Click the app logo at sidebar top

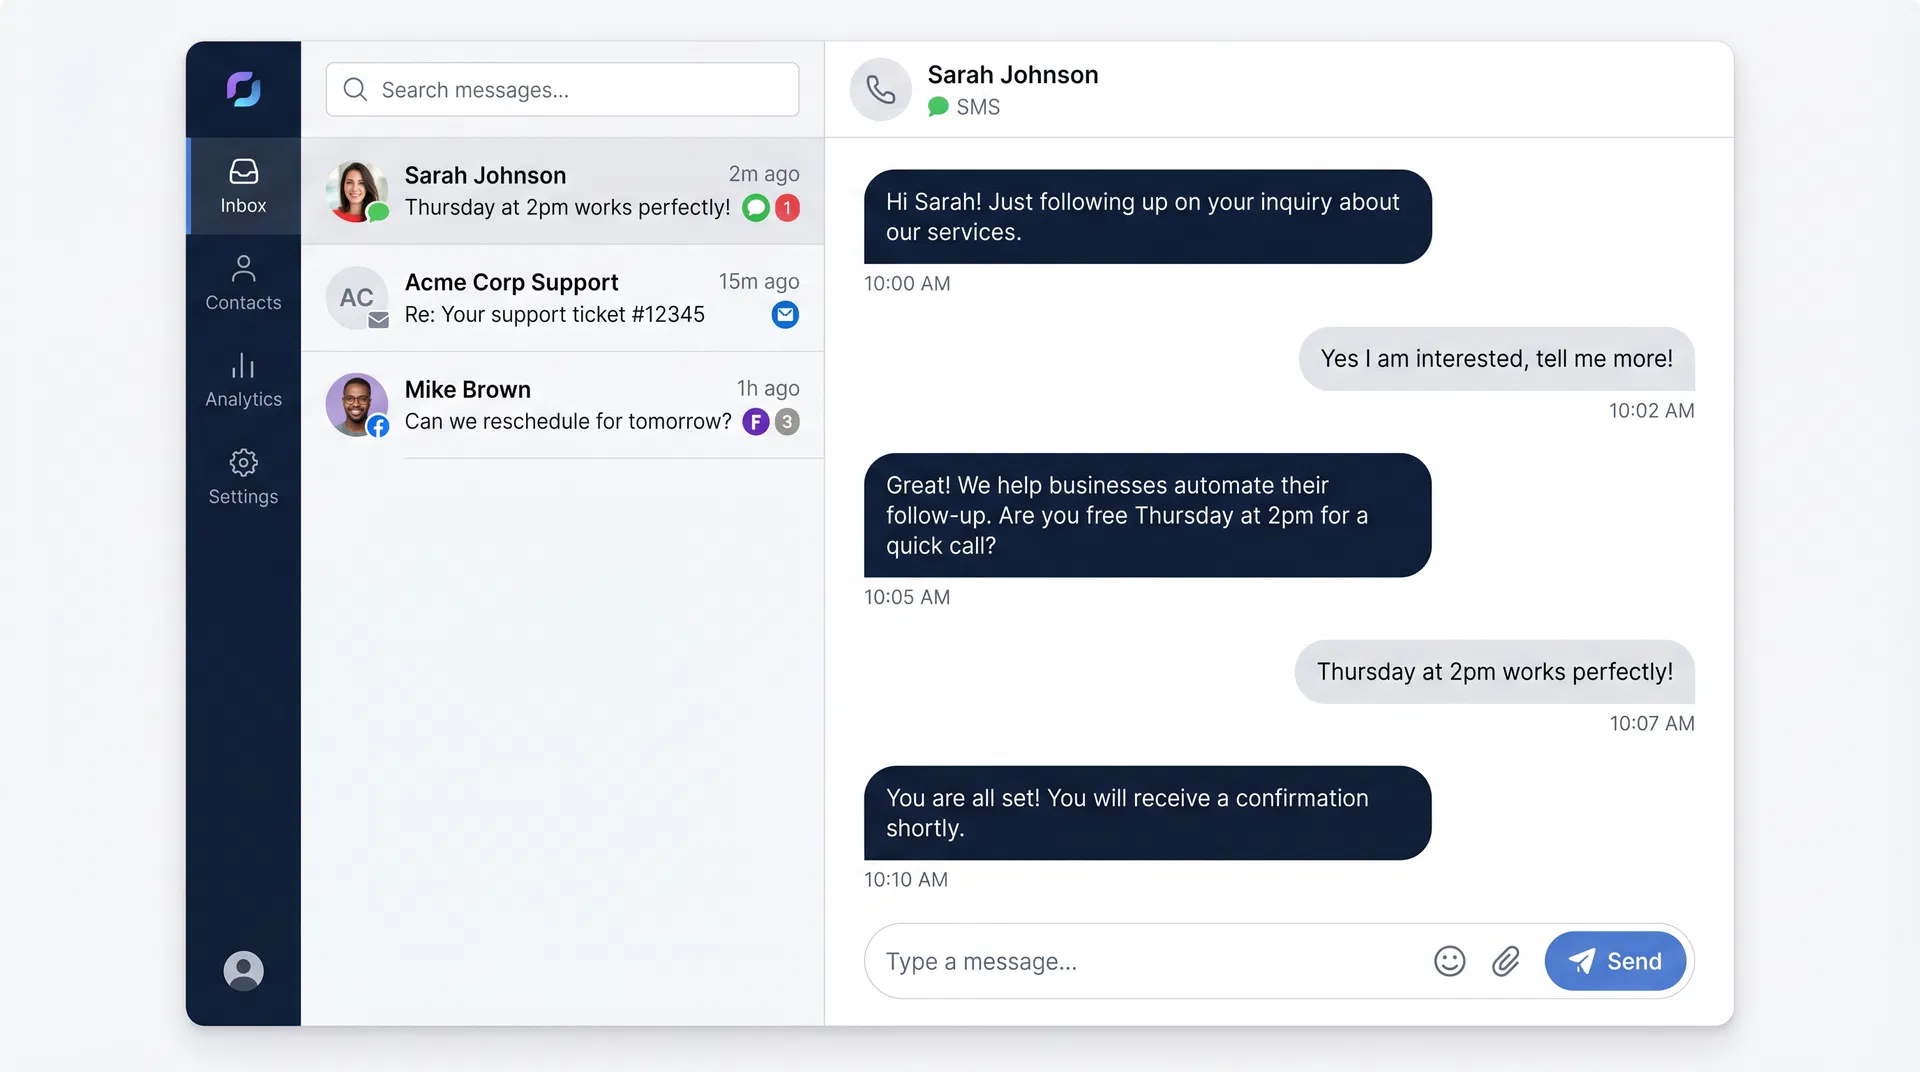click(242, 89)
